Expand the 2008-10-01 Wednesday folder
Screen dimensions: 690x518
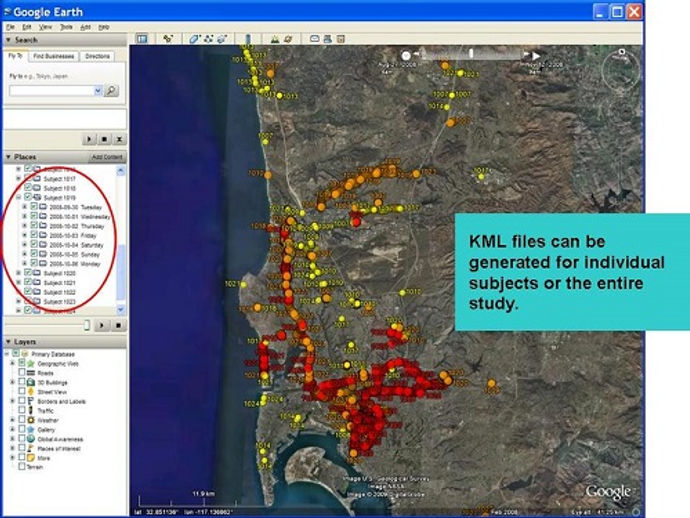[25, 216]
